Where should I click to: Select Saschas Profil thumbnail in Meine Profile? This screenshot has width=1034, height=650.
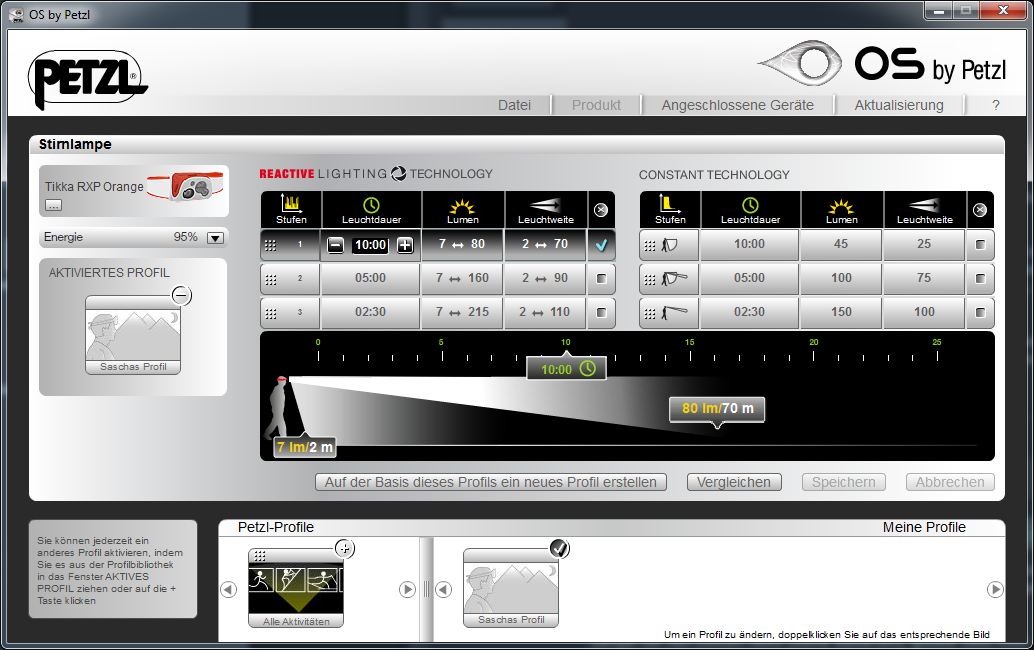(x=510, y=588)
